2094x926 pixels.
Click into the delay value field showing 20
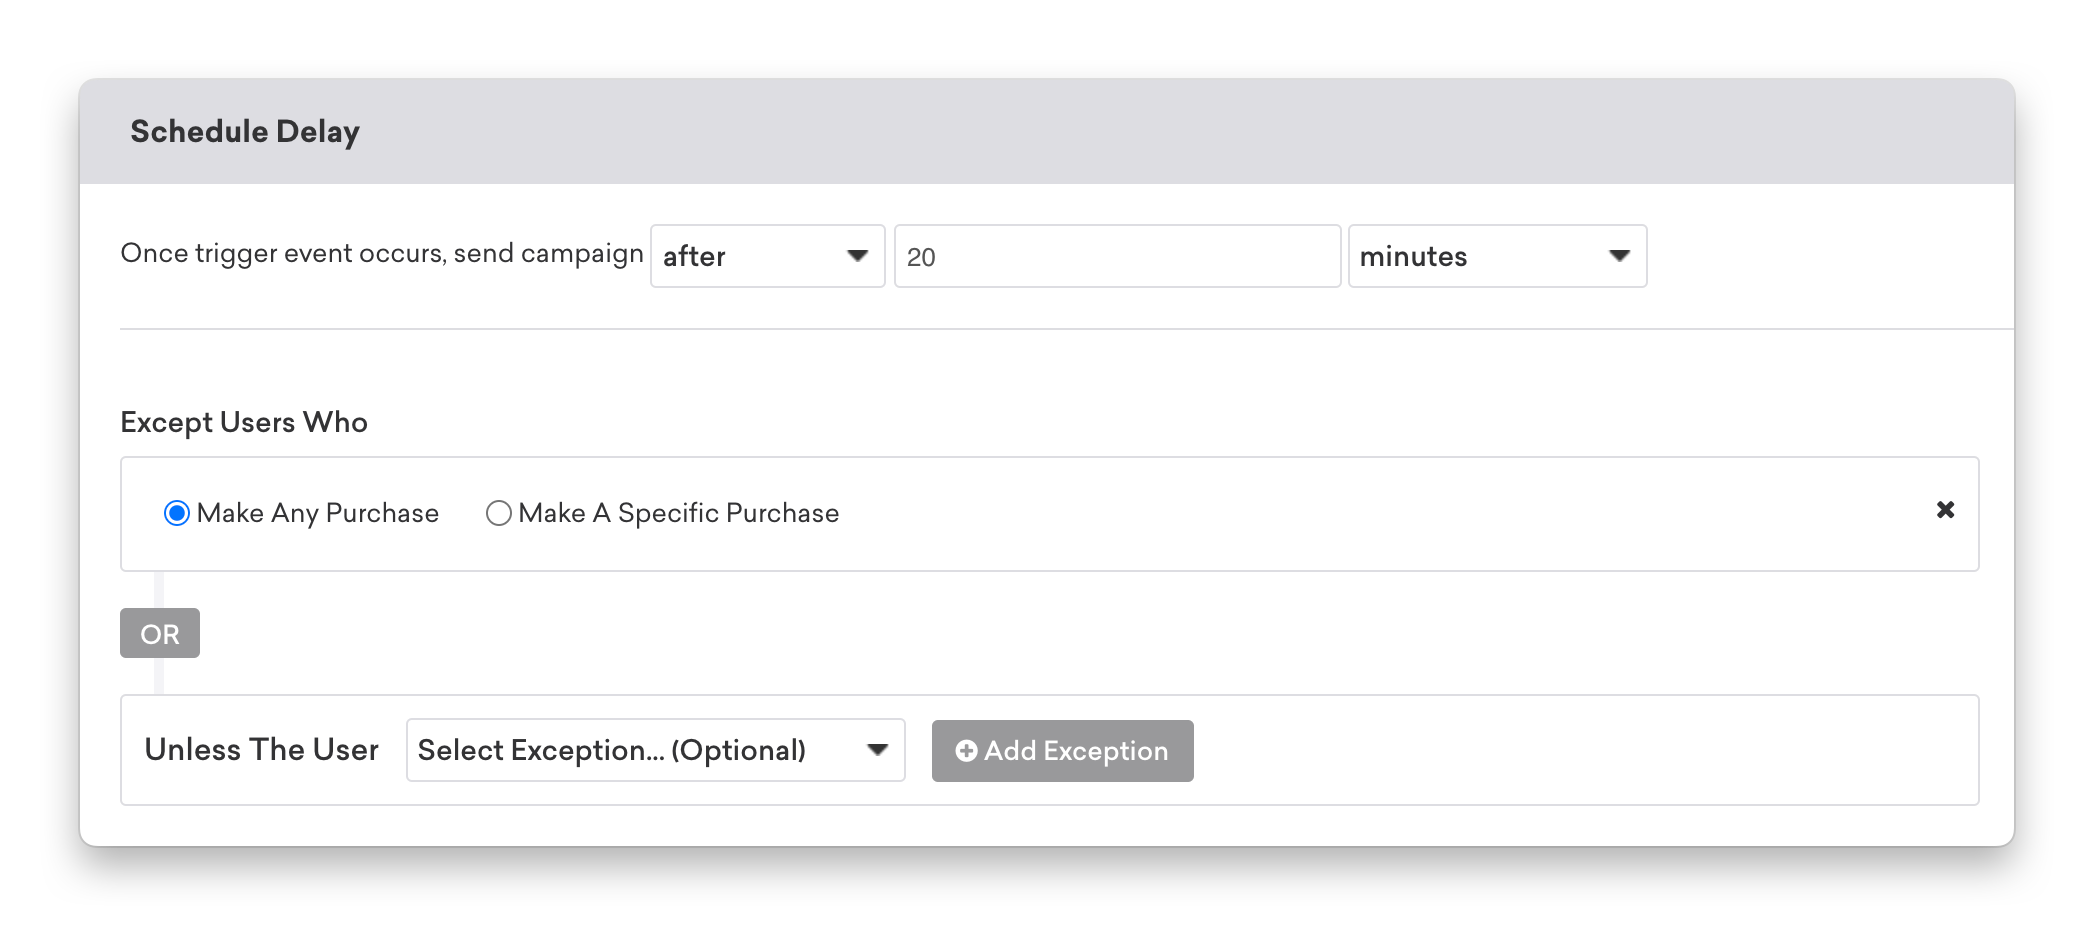tap(1117, 256)
